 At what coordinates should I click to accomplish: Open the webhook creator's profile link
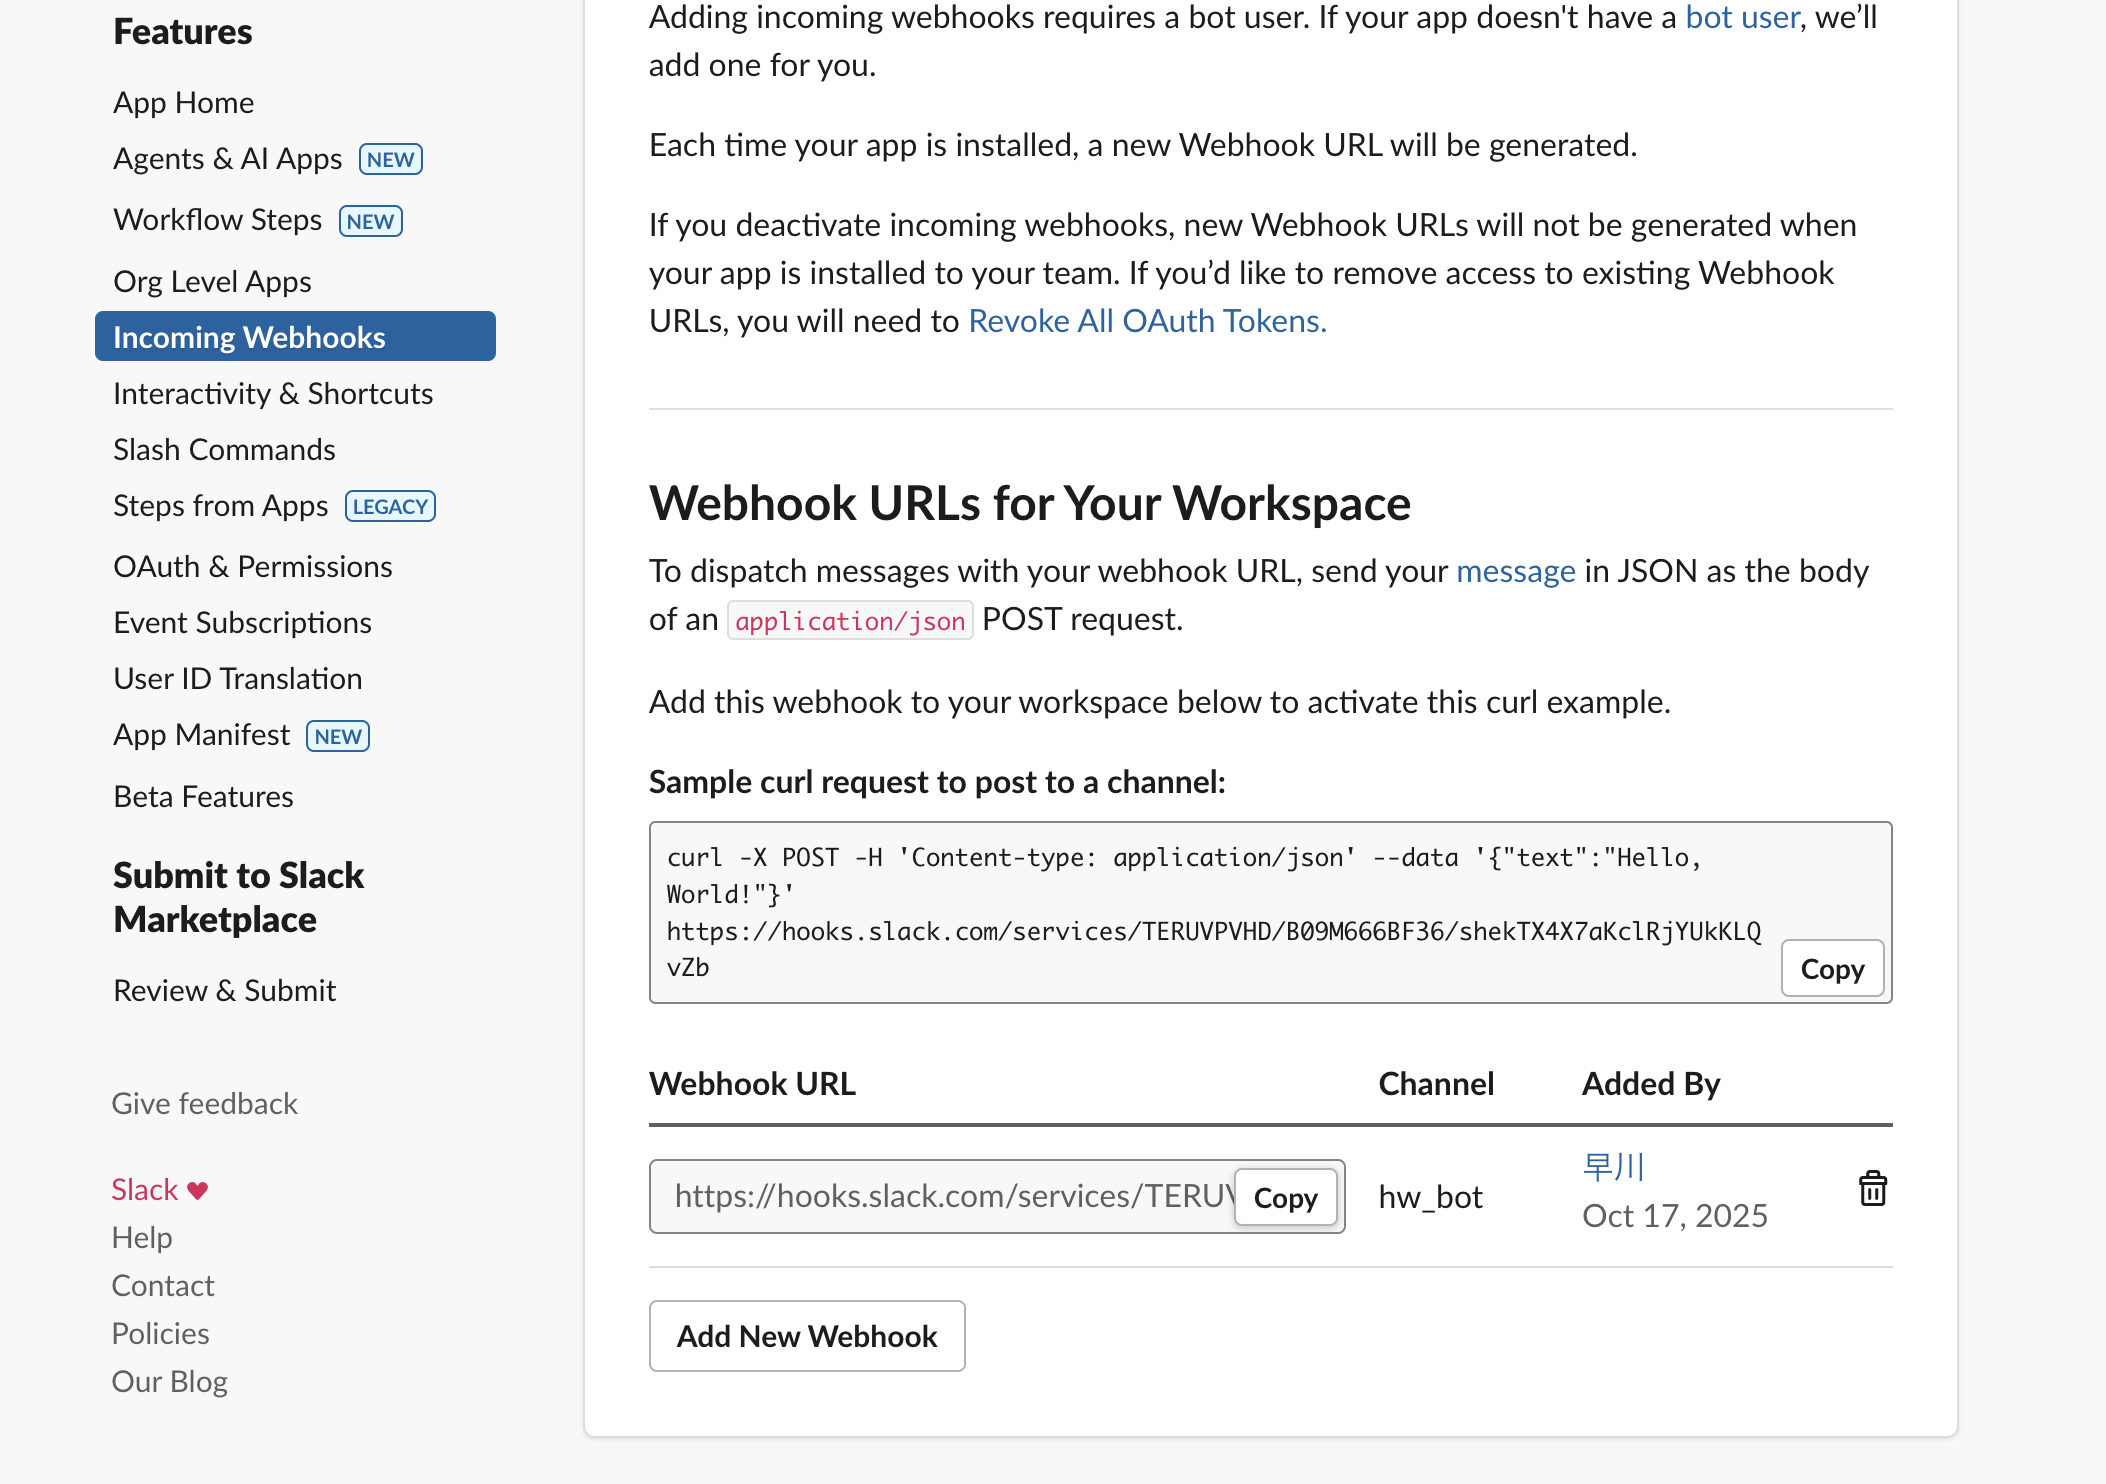[1613, 1166]
